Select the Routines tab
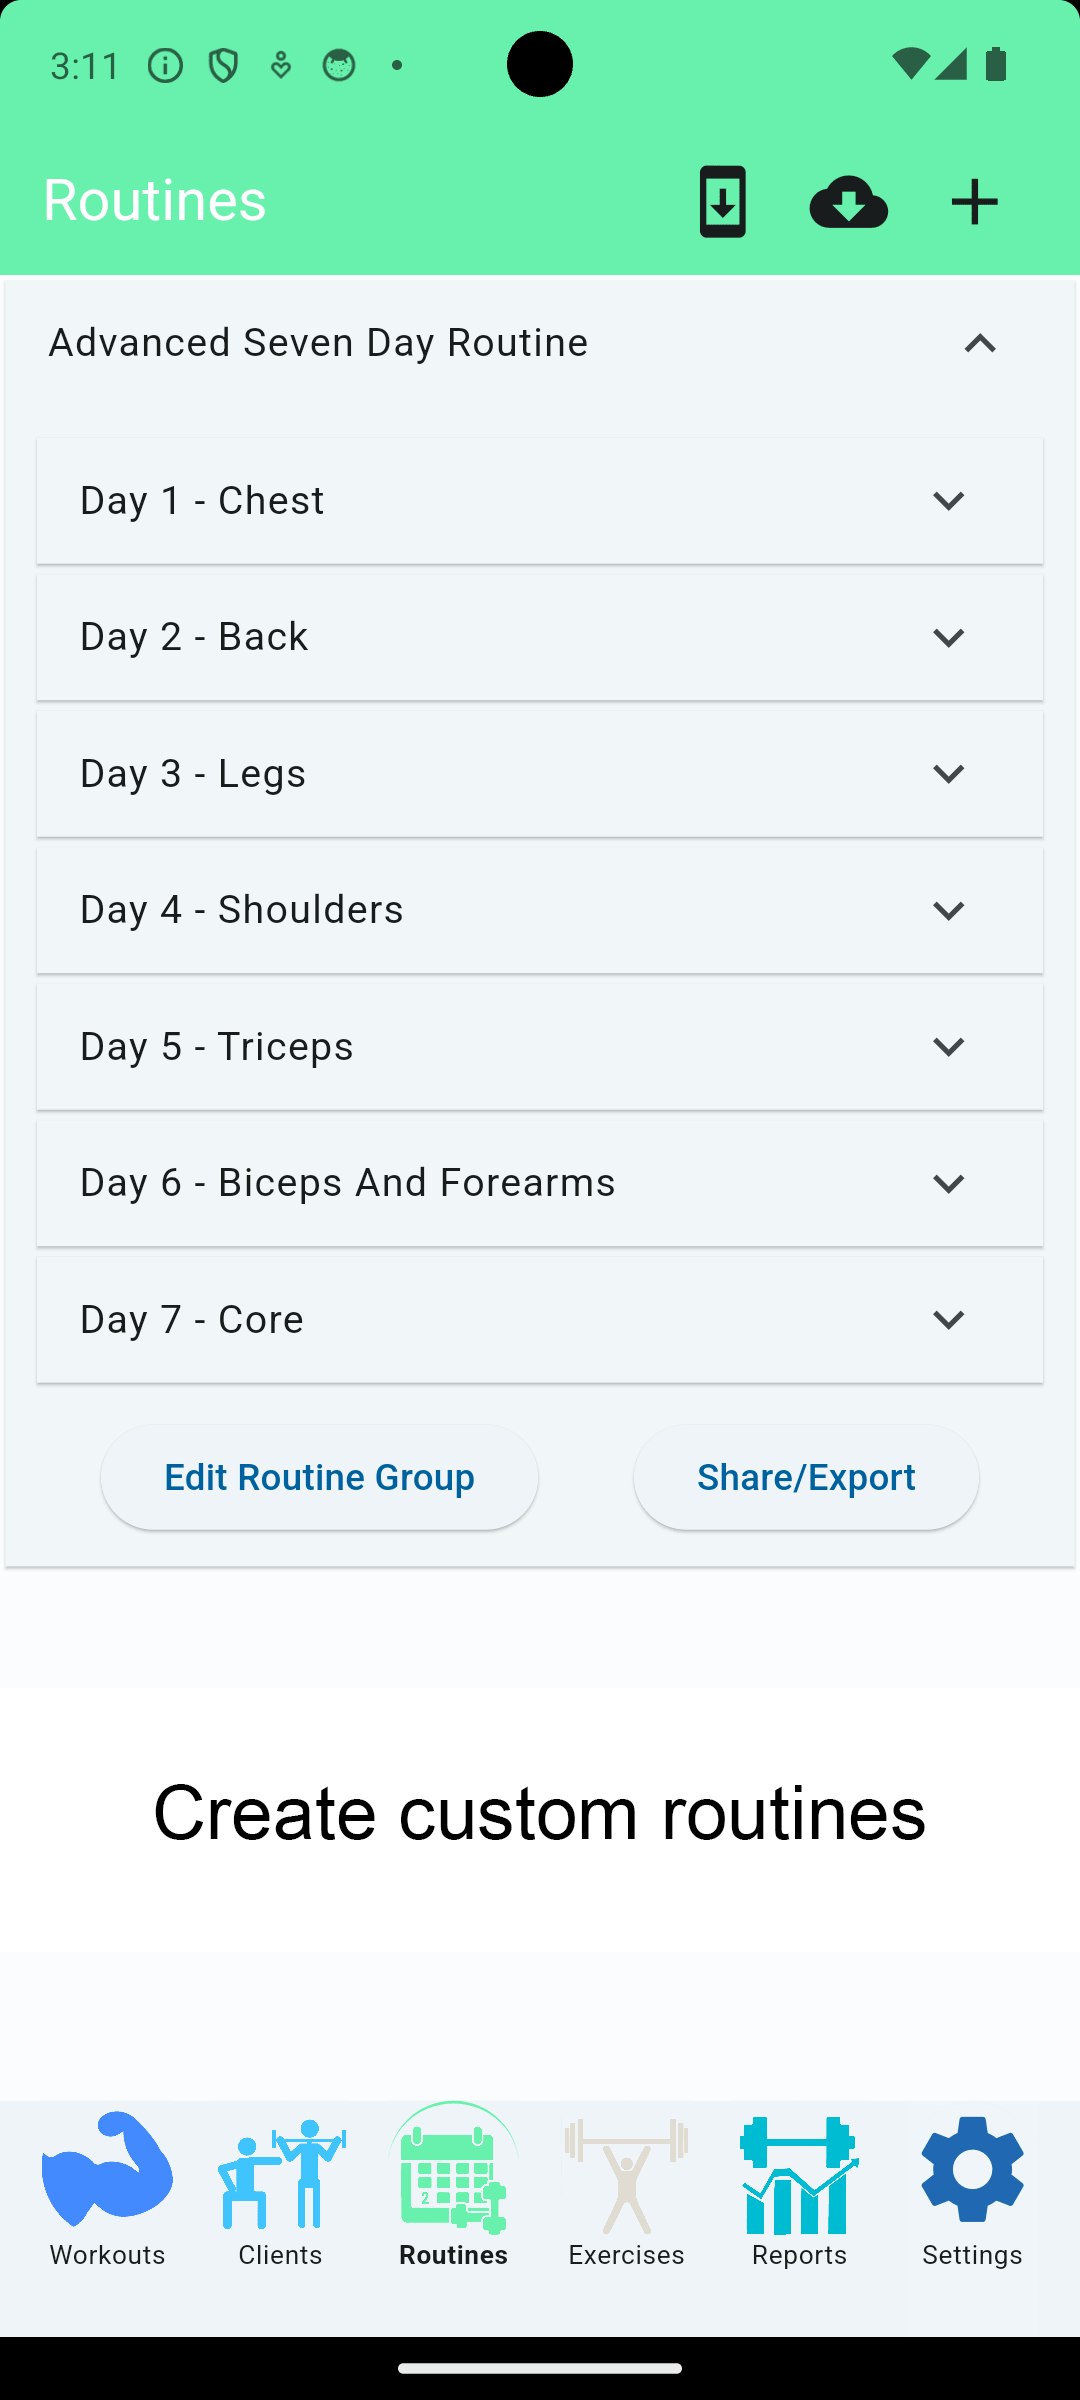Image resolution: width=1080 pixels, height=2400 pixels. pos(453,2190)
